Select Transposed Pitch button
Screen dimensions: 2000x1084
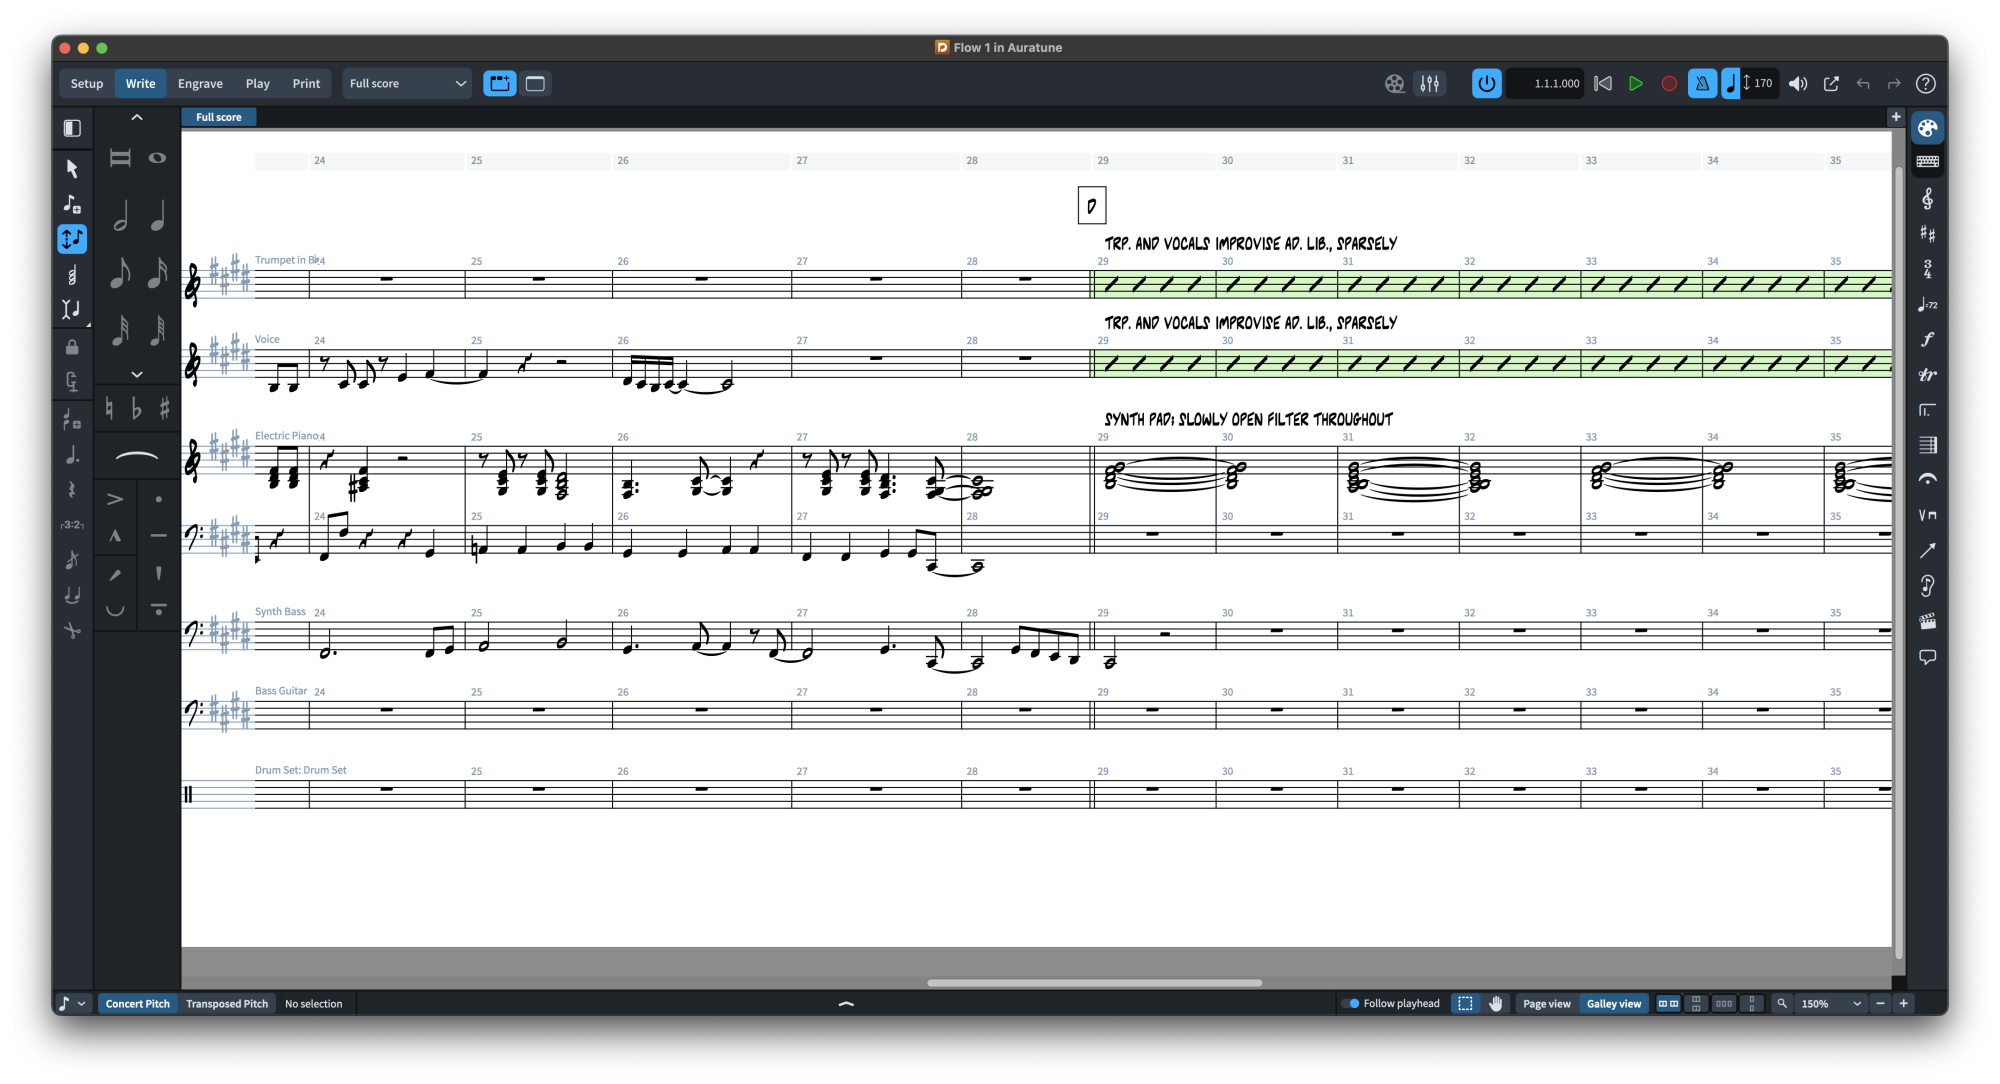[x=227, y=1003]
